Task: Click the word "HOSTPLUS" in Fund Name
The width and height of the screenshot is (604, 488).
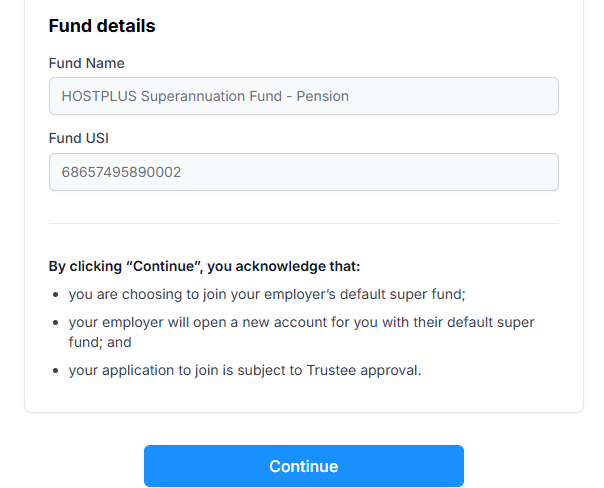Action: (x=98, y=96)
